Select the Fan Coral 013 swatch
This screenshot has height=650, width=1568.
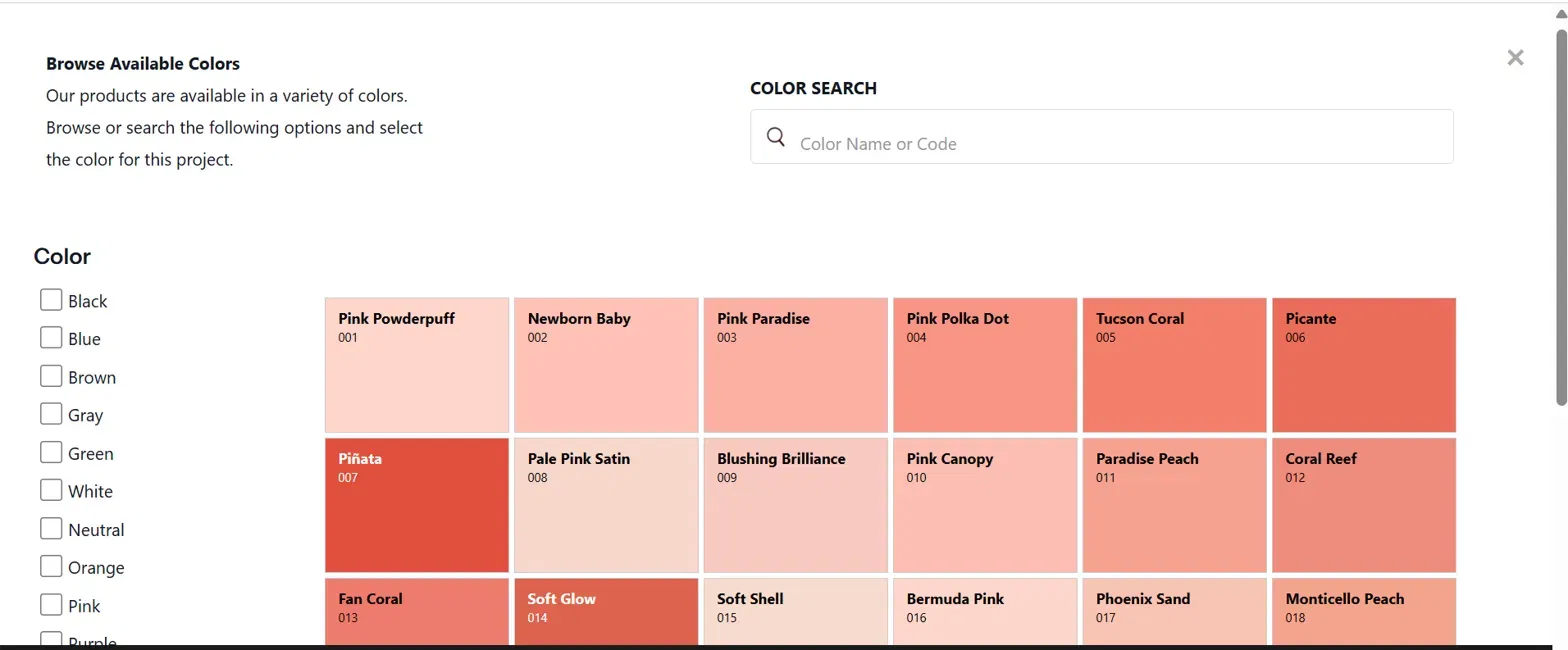coord(417,612)
